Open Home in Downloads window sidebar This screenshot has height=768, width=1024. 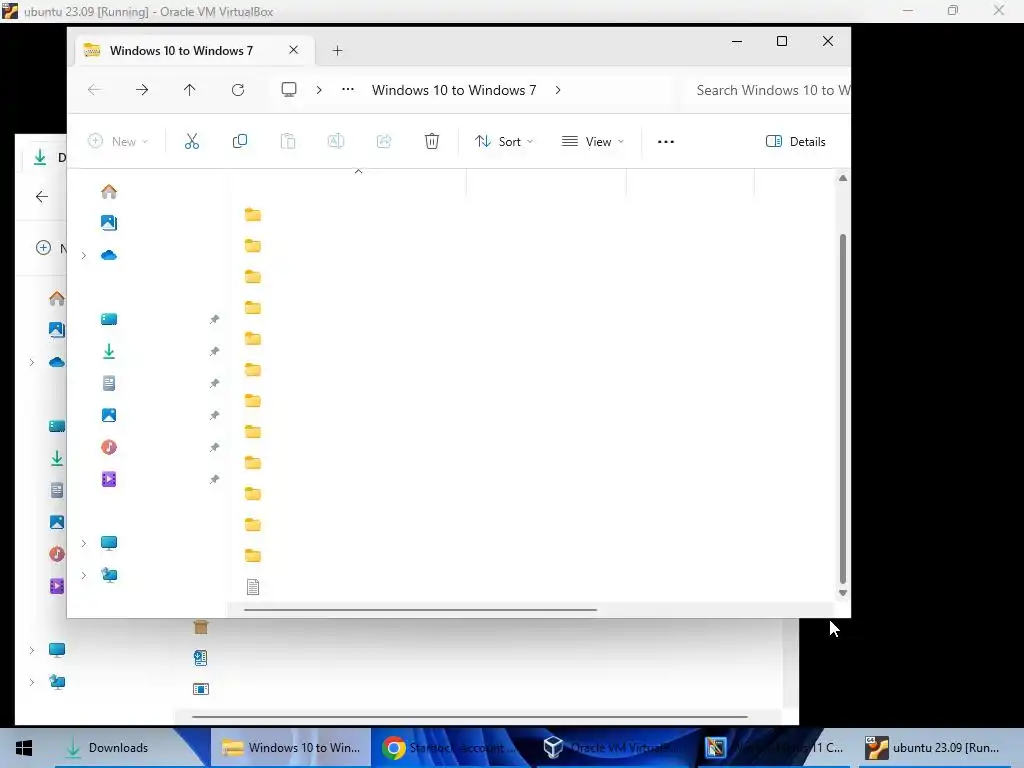(x=57, y=298)
